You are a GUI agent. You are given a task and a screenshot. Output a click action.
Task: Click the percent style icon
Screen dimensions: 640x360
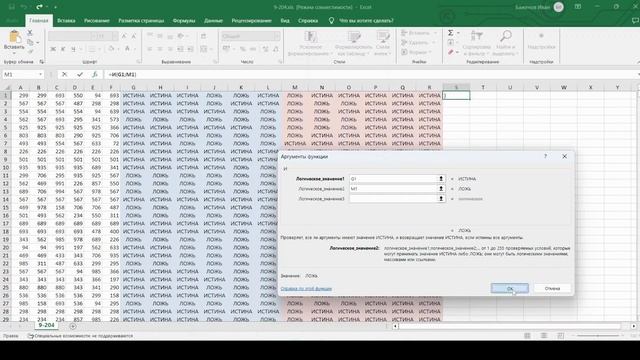[x=243, y=49]
